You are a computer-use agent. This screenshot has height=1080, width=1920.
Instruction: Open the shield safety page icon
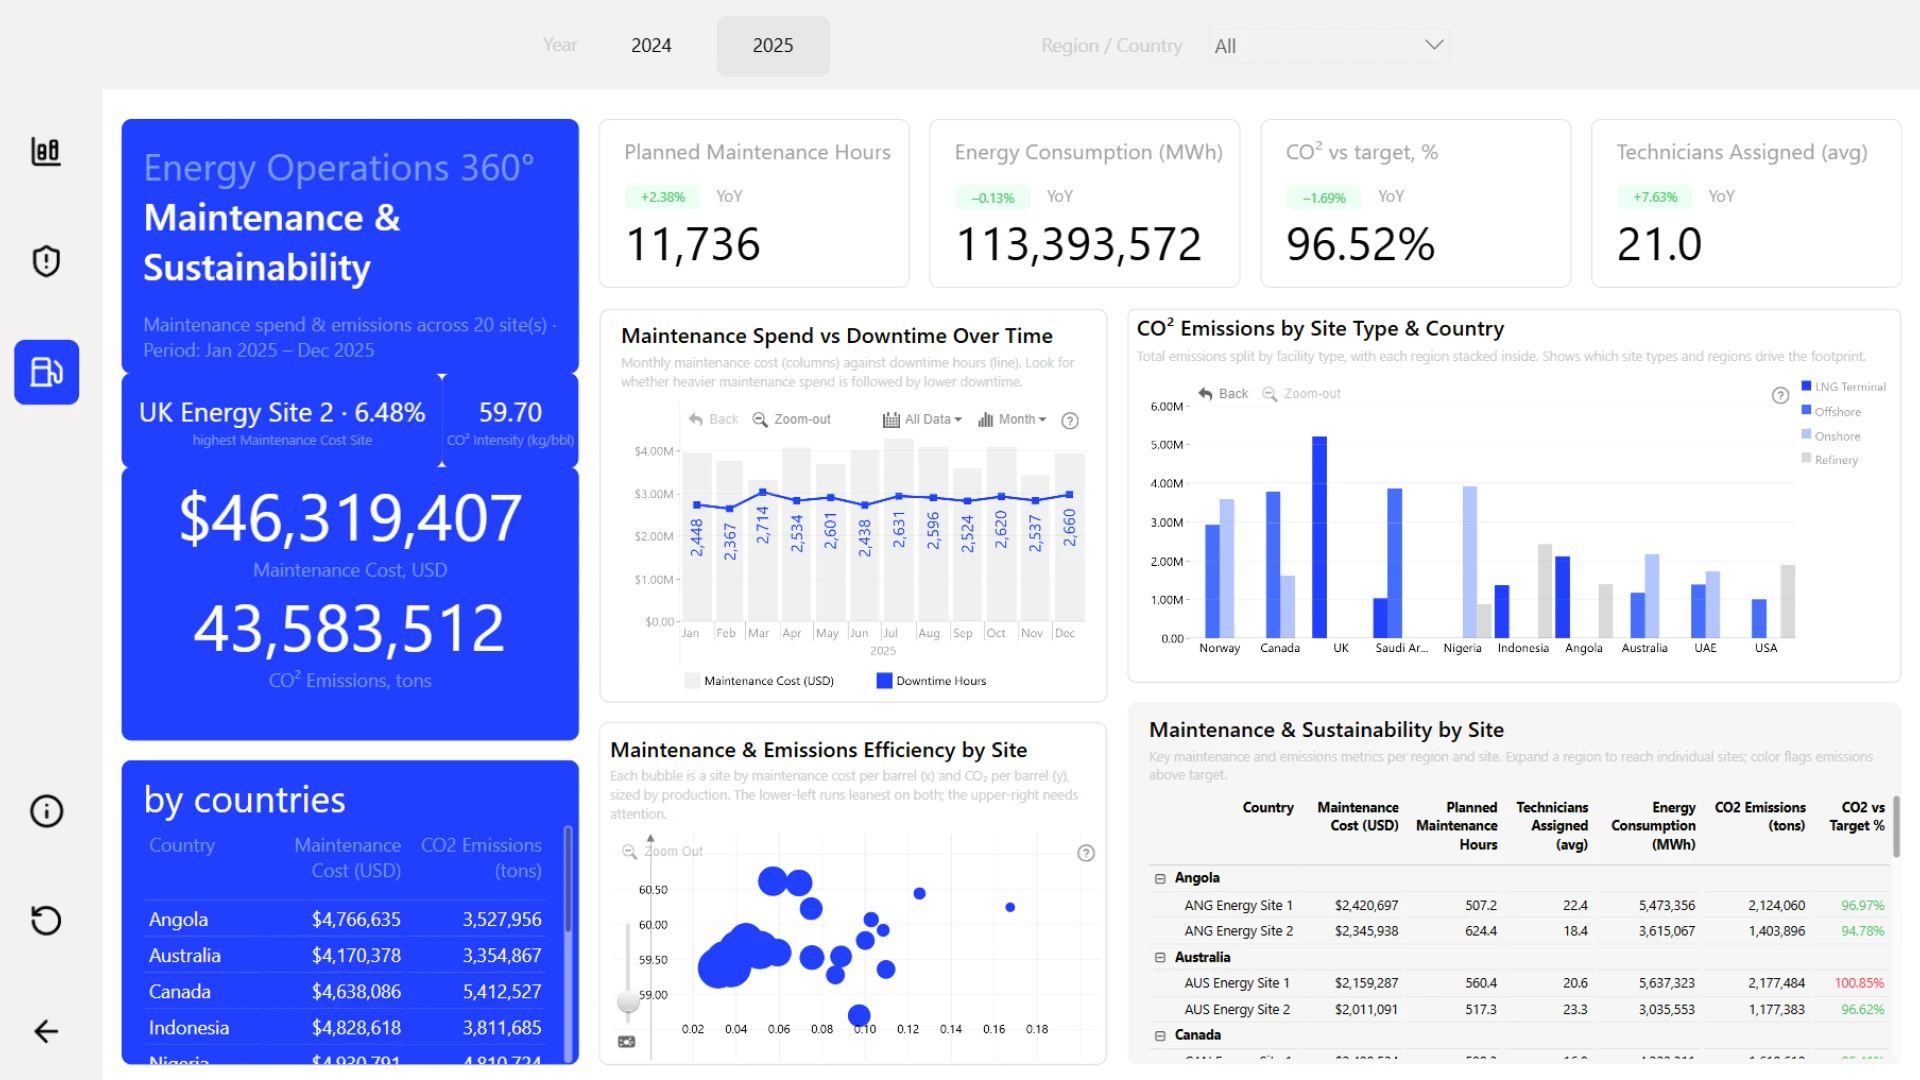pos(46,261)
